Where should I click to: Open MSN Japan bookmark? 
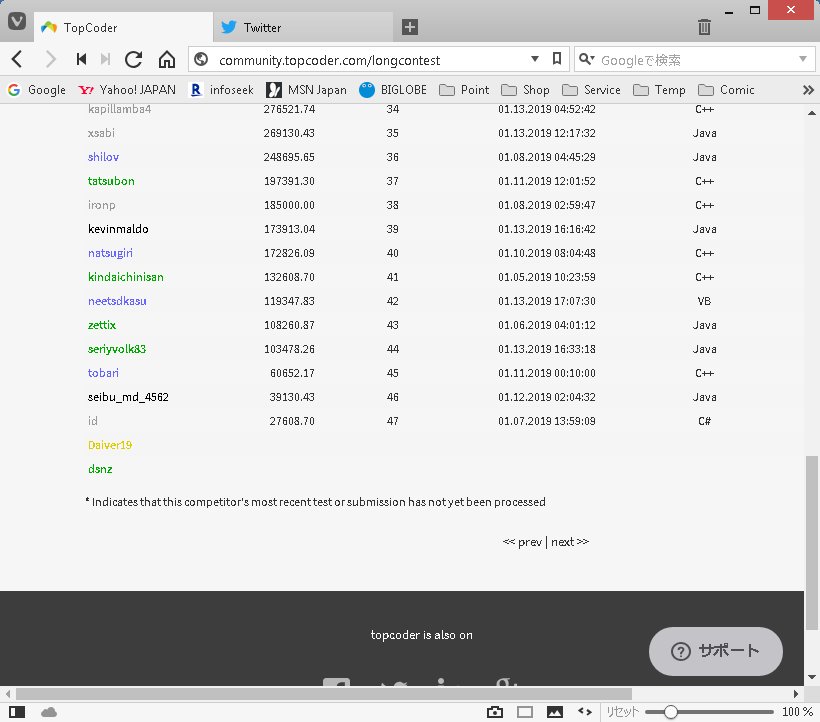(306, 90)
